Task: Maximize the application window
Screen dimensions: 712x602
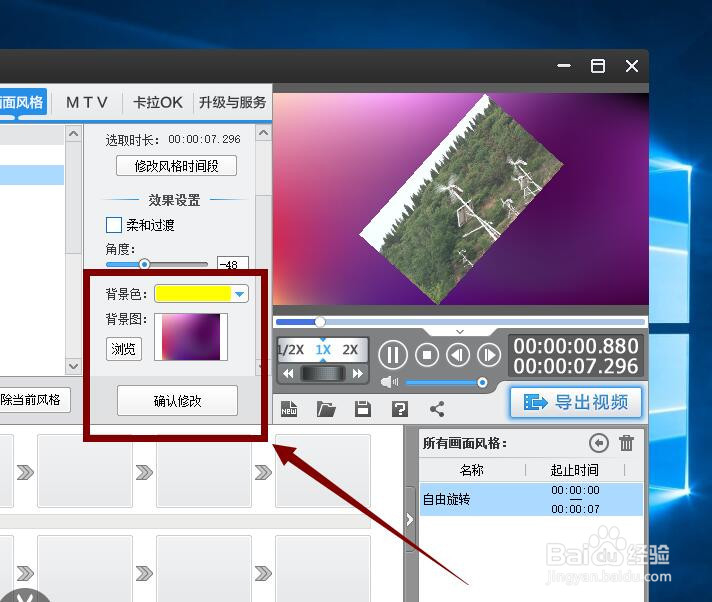Action: pyautogui.click(x=598, y=66)
